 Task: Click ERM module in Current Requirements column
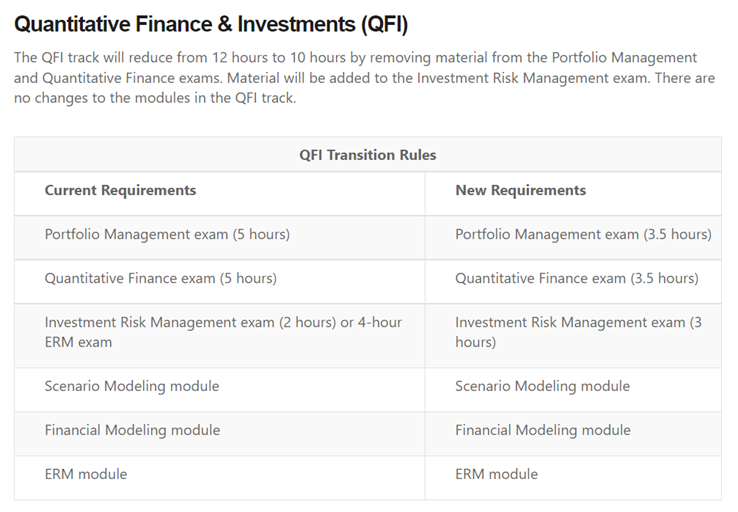(86, 474)
